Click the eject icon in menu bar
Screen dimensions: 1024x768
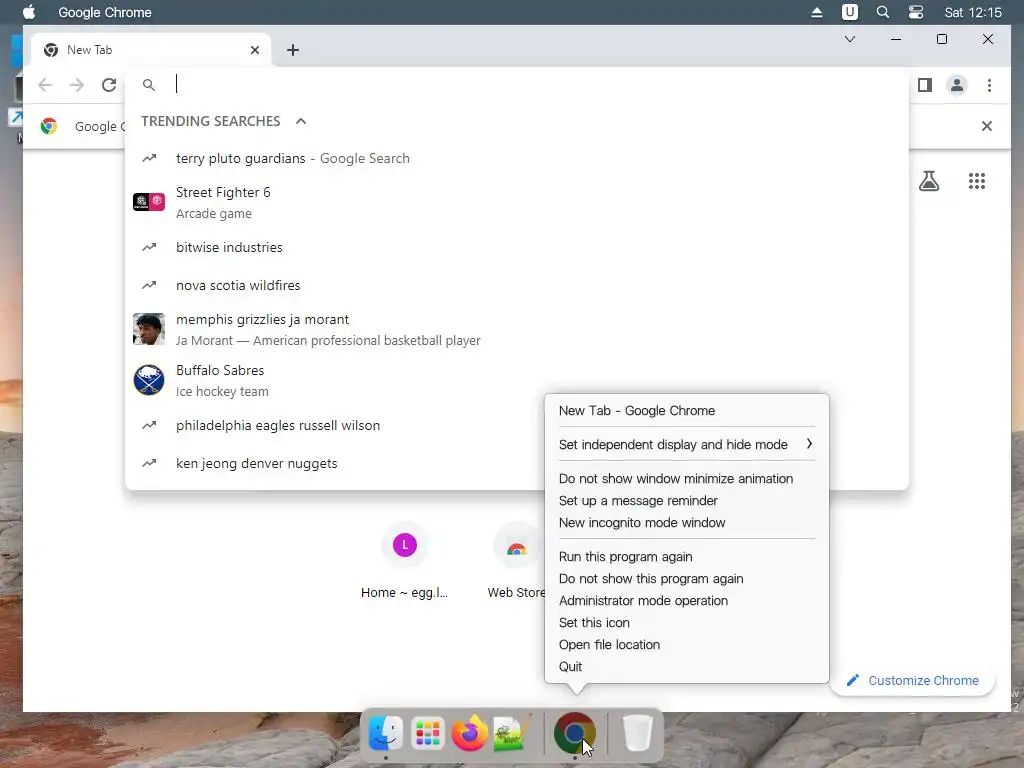pyautogui.click(x=816, y=12)
